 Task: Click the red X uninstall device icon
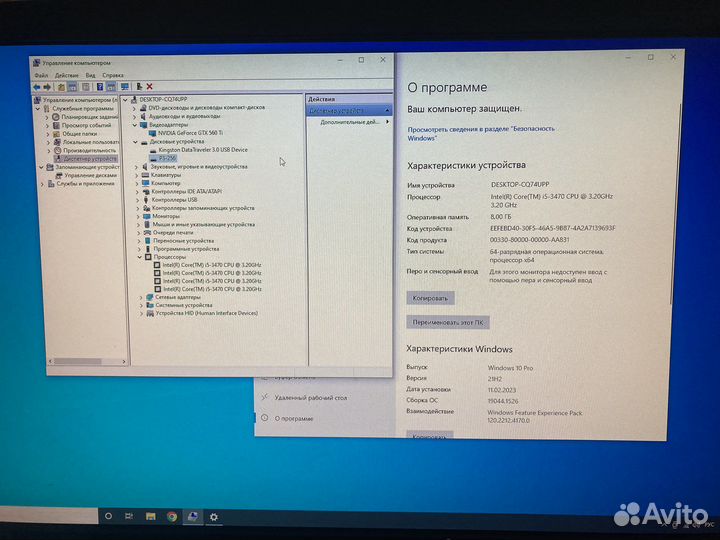click(x=149, y=86)
